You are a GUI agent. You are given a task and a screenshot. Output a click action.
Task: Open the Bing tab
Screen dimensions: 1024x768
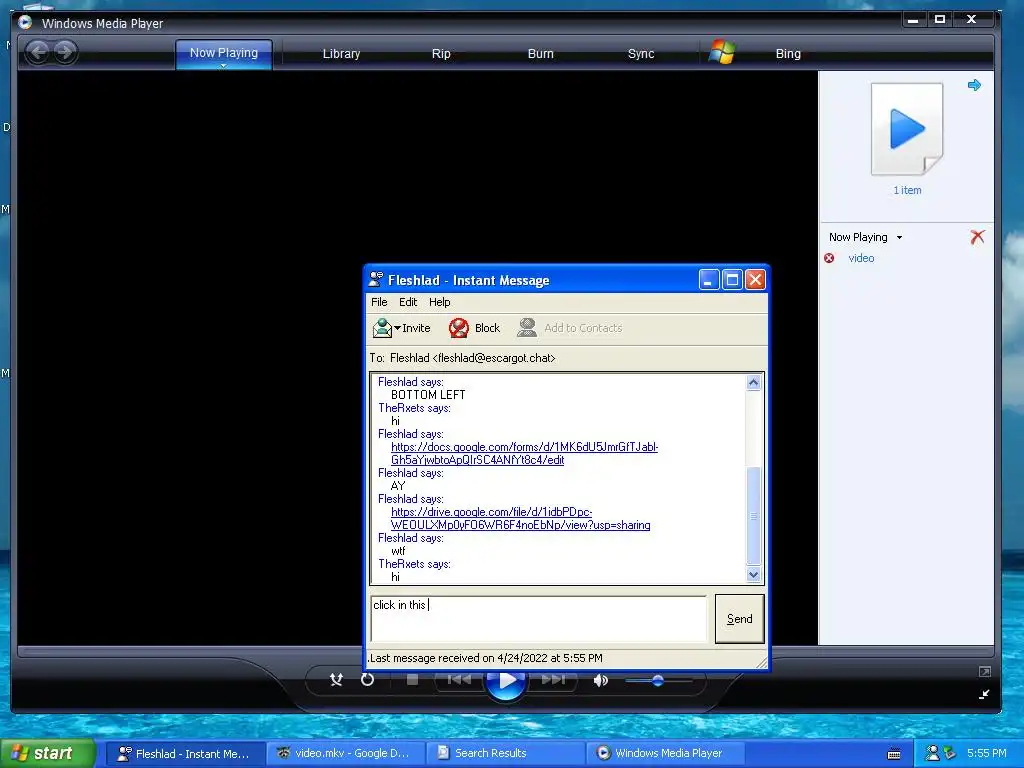click(x=788, y=54)
